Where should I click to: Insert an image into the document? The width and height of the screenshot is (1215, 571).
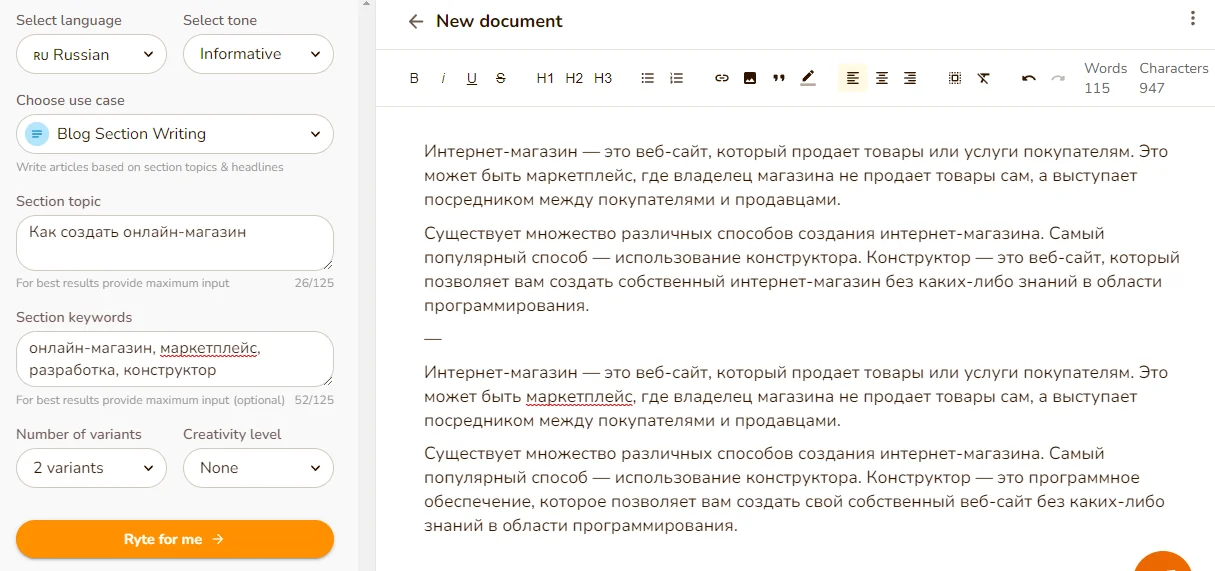coord(750,78)
